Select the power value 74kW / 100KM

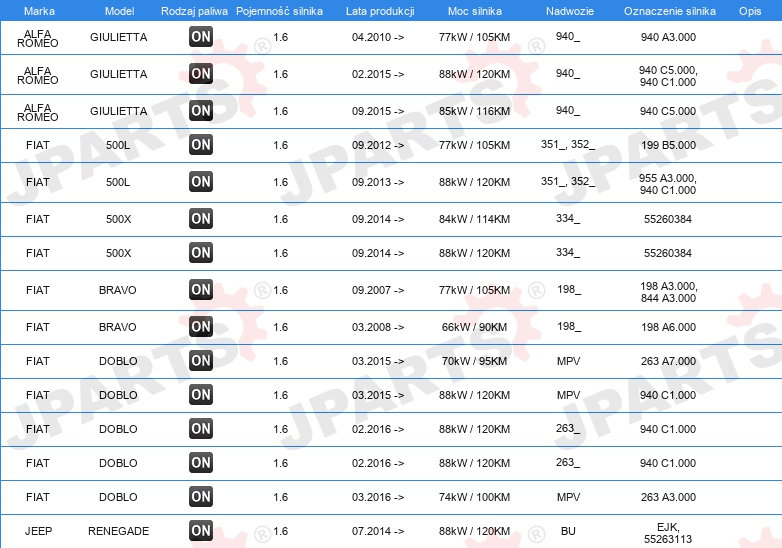474,497
